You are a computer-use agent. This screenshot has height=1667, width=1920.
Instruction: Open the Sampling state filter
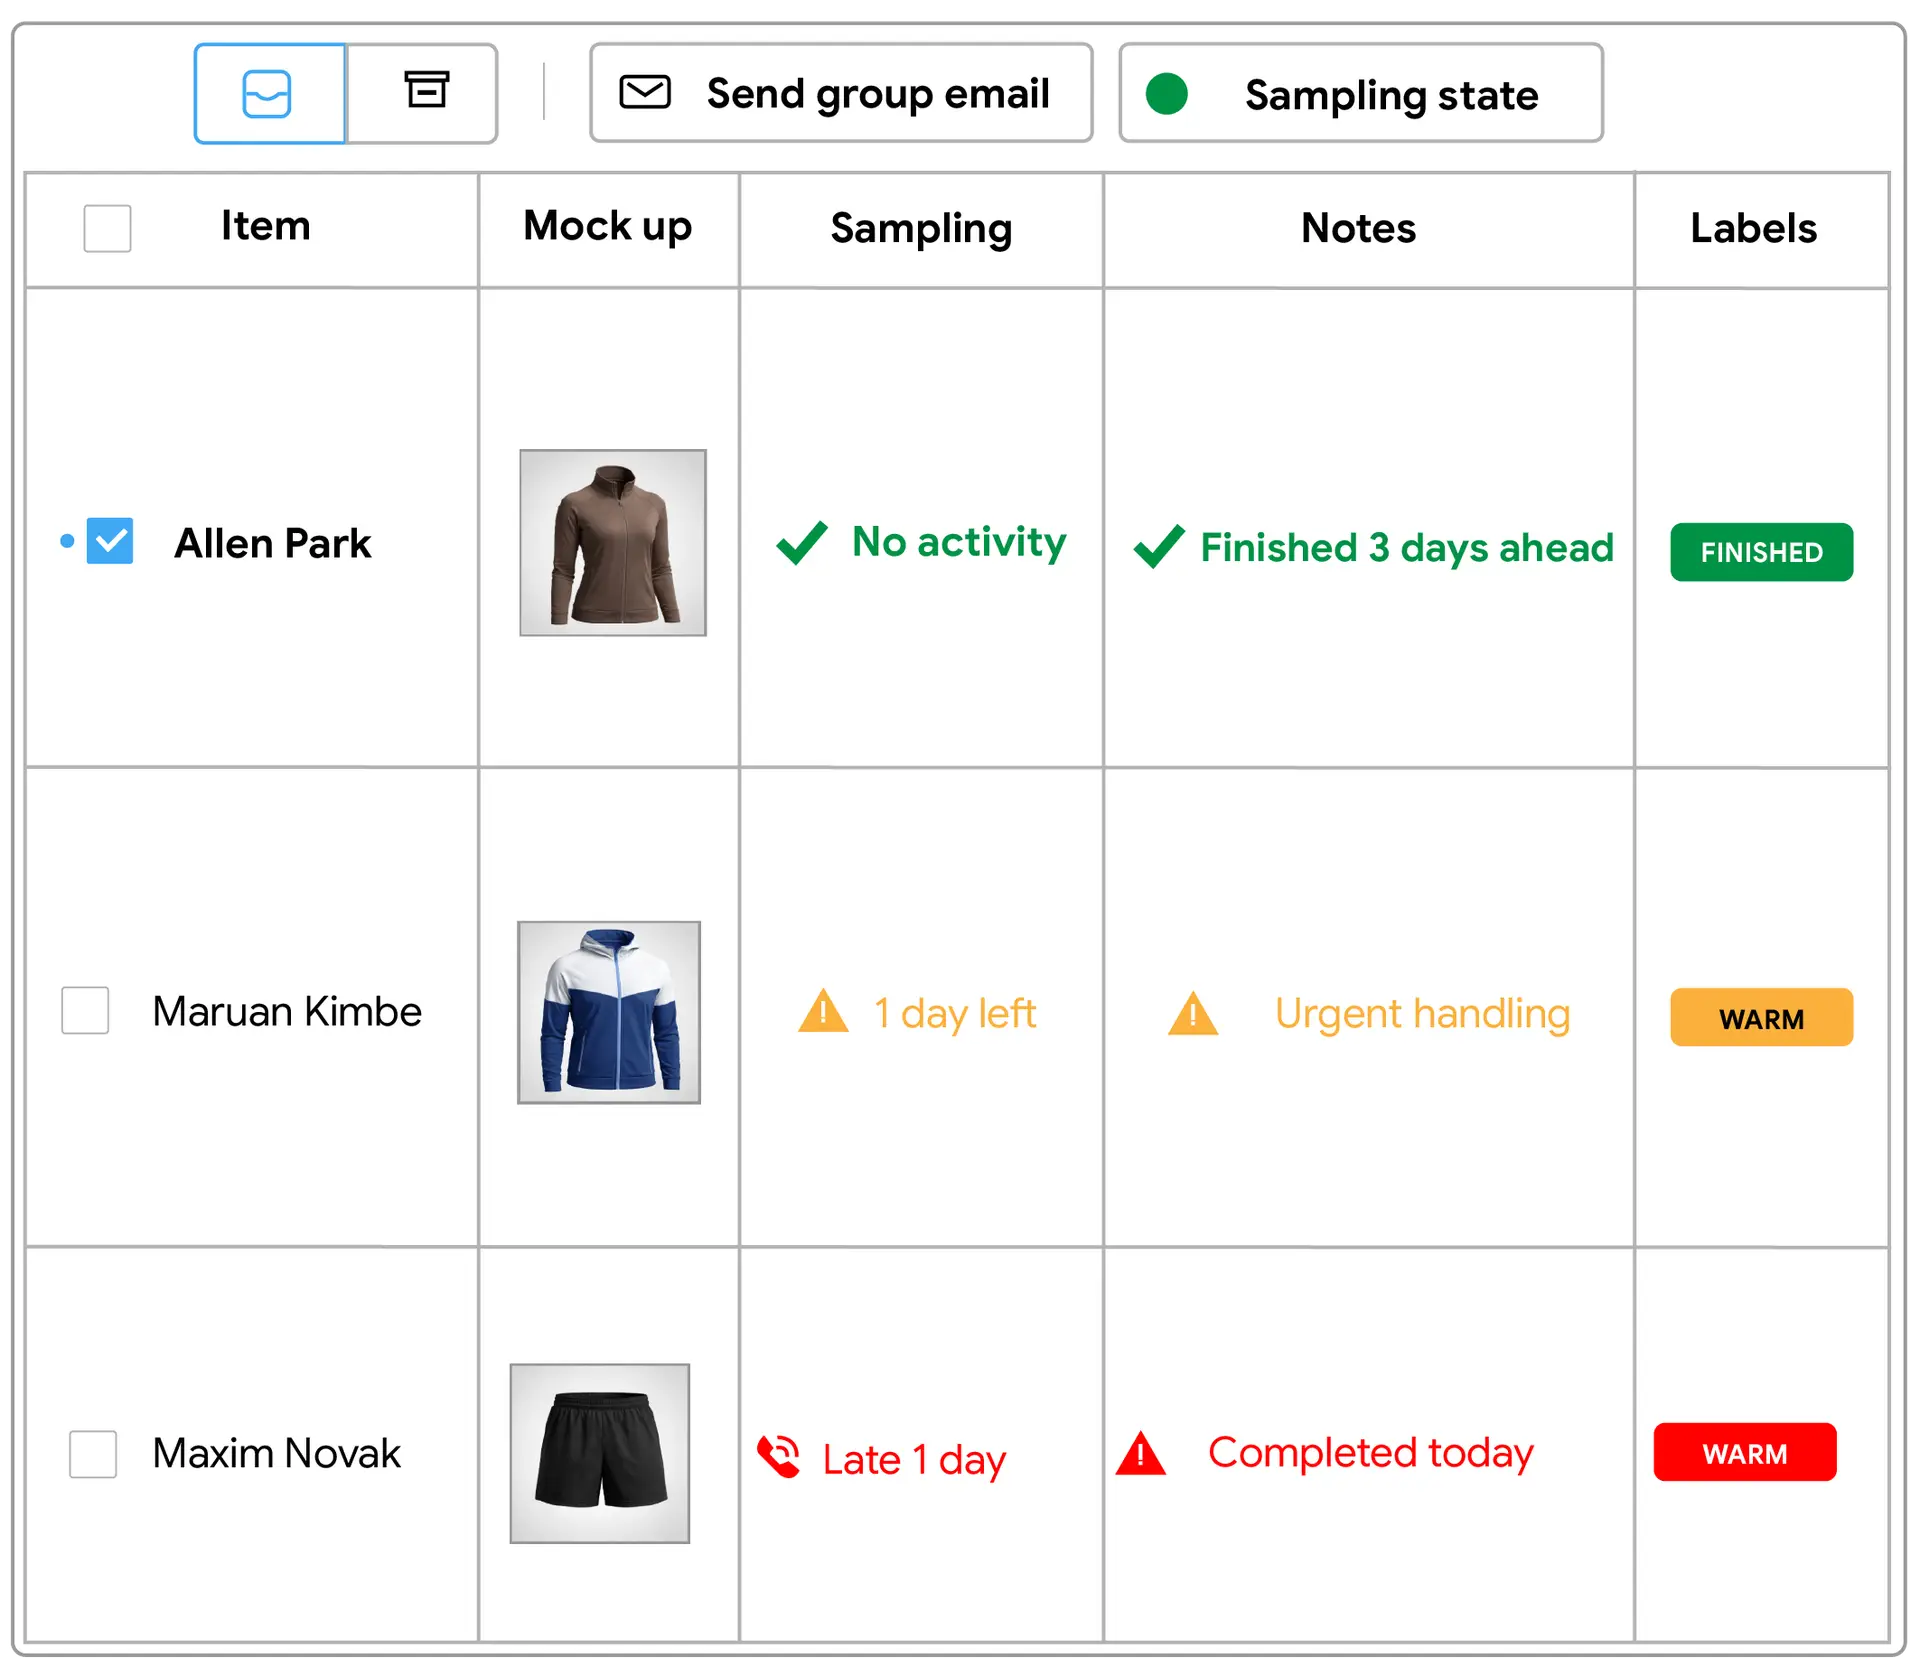[1360, 94]
